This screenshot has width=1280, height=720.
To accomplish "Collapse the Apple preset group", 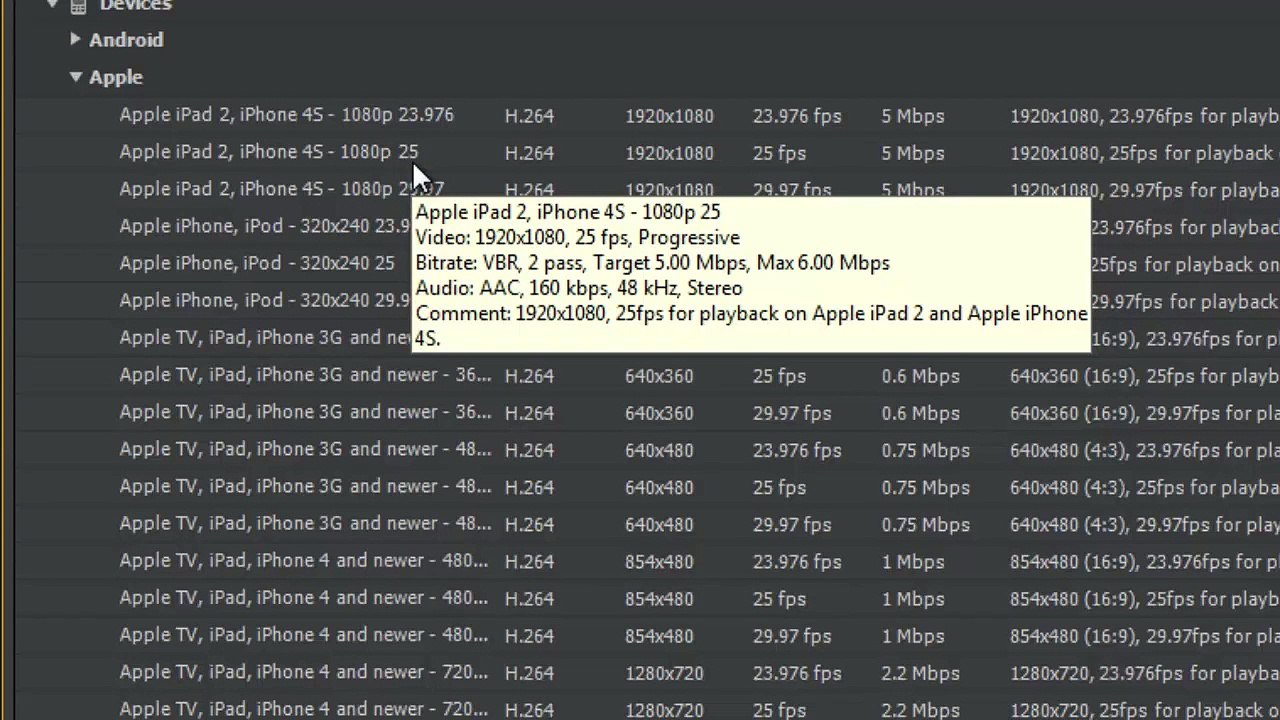I will tap(75, 77).
